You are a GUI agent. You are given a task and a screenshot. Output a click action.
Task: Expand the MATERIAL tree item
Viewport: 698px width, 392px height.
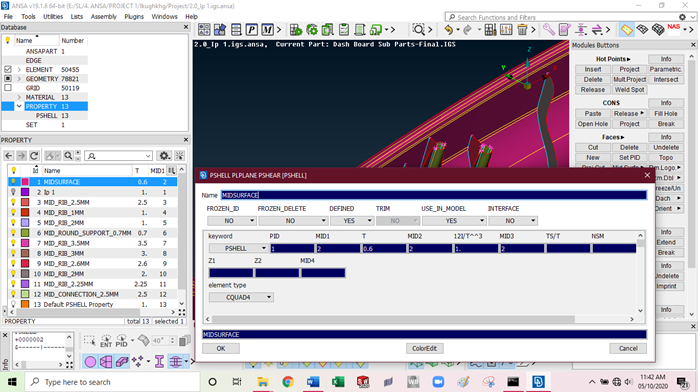coord(19,97)
